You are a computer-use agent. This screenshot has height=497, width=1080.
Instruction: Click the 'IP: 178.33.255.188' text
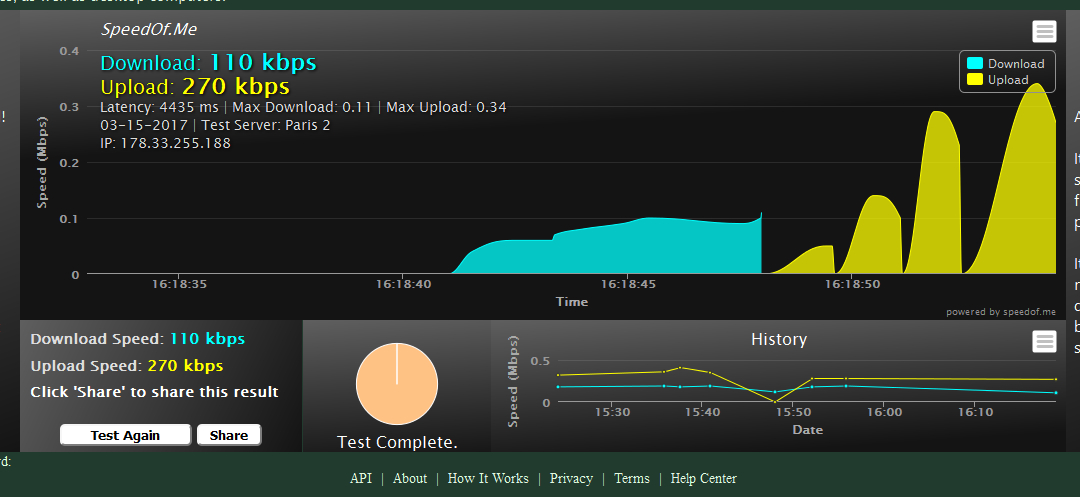point(165,143)
